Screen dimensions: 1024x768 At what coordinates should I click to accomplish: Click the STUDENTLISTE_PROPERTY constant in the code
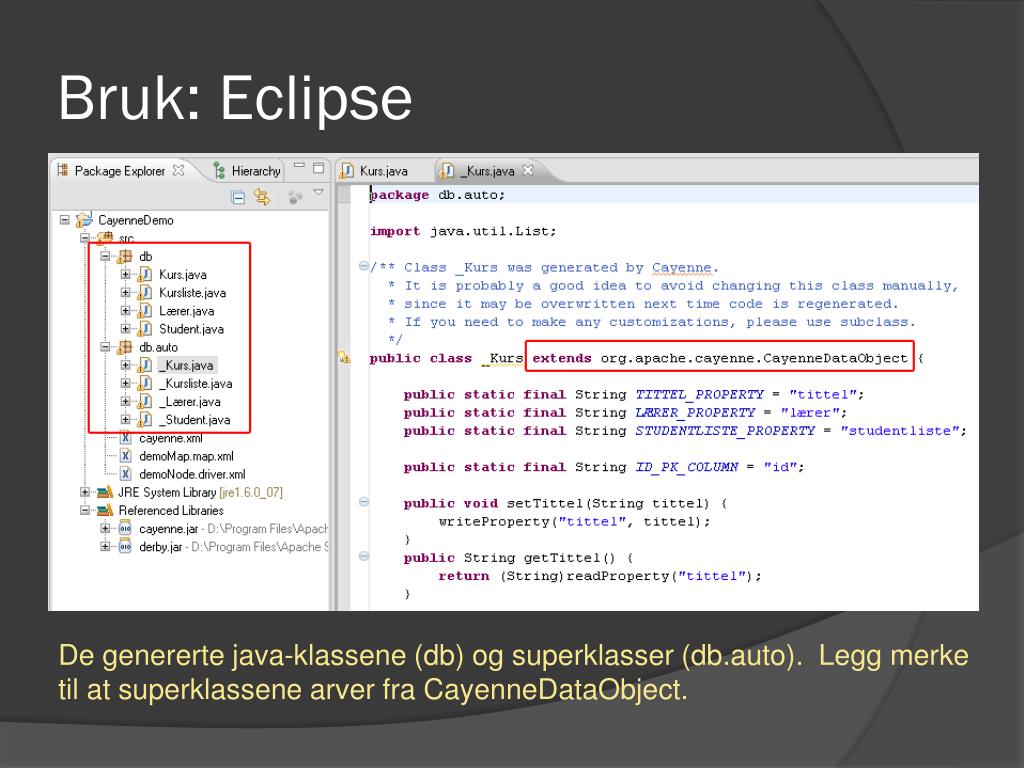(x=725, y=430)
